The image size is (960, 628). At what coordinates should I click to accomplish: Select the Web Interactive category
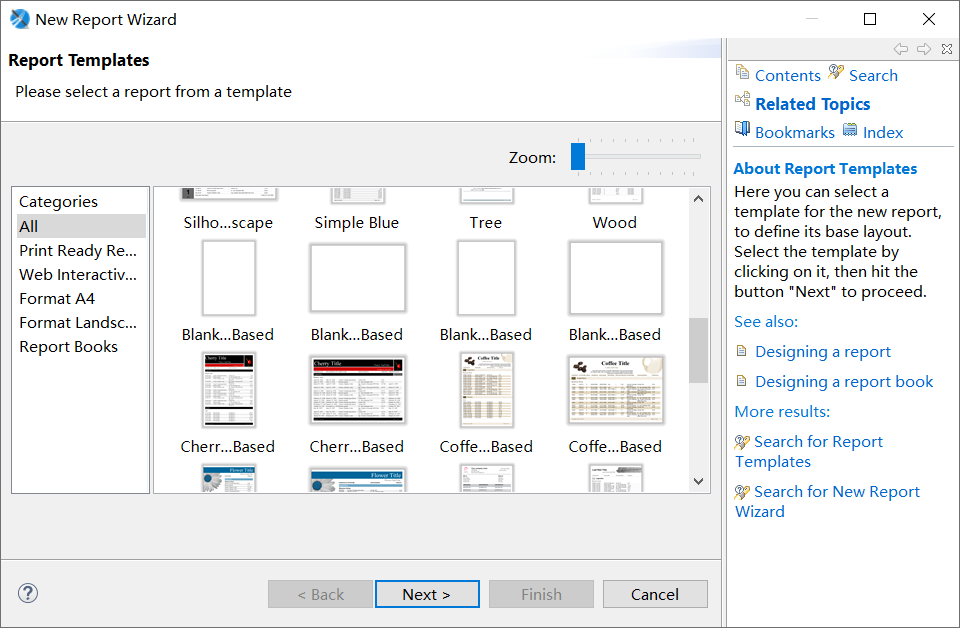coord(78,274)
